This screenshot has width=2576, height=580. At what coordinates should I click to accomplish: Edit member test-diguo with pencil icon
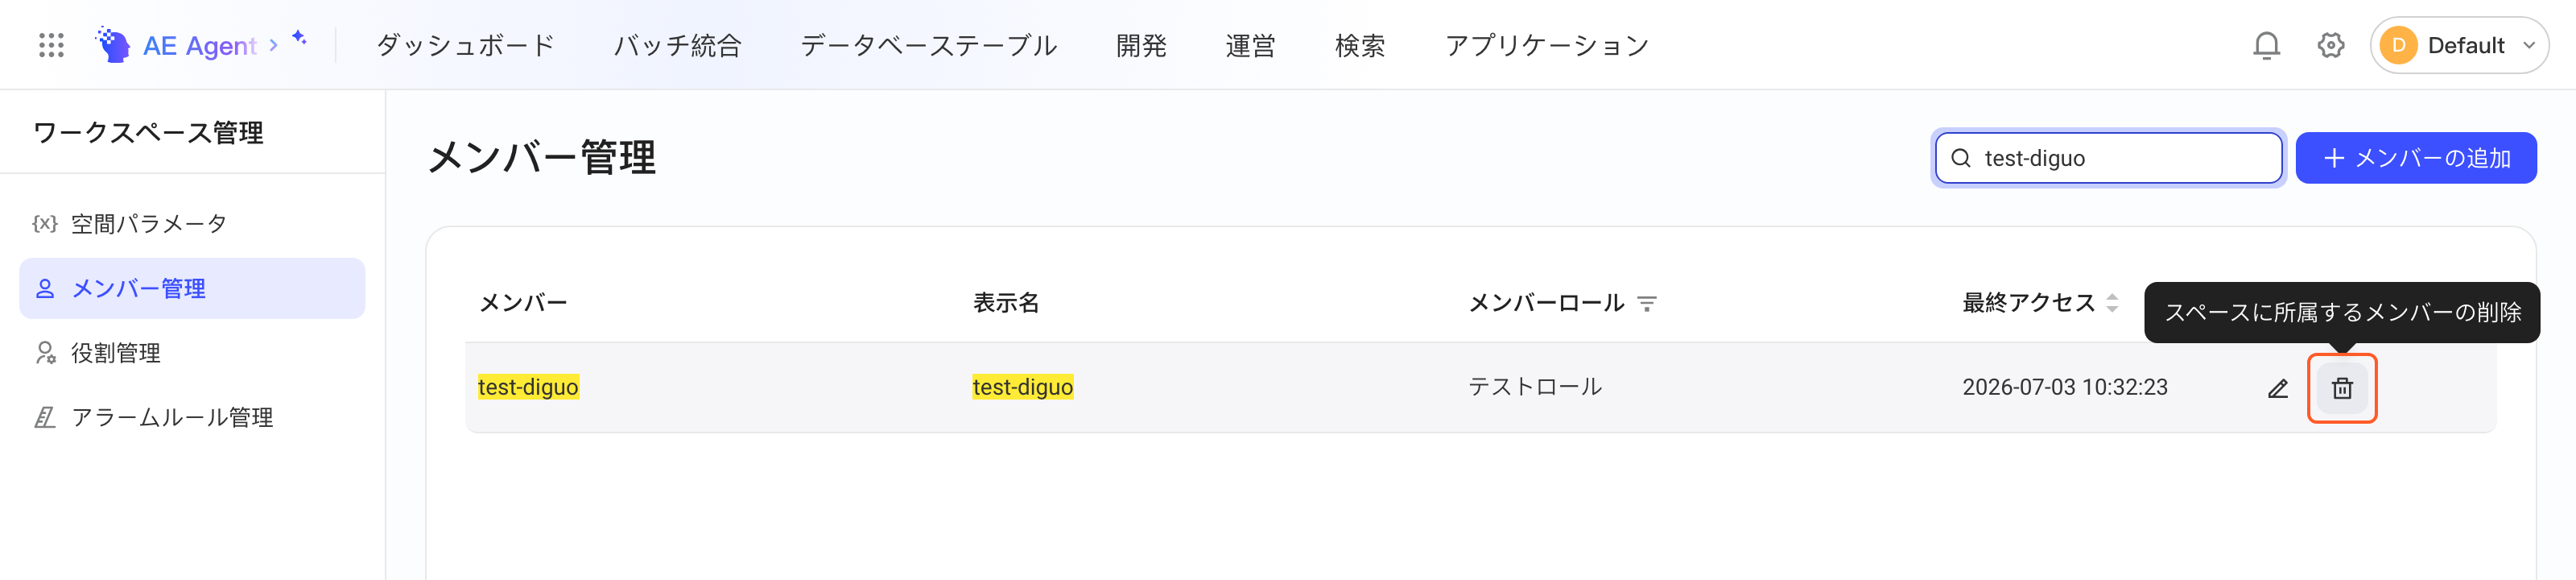tap(2278, 388)
